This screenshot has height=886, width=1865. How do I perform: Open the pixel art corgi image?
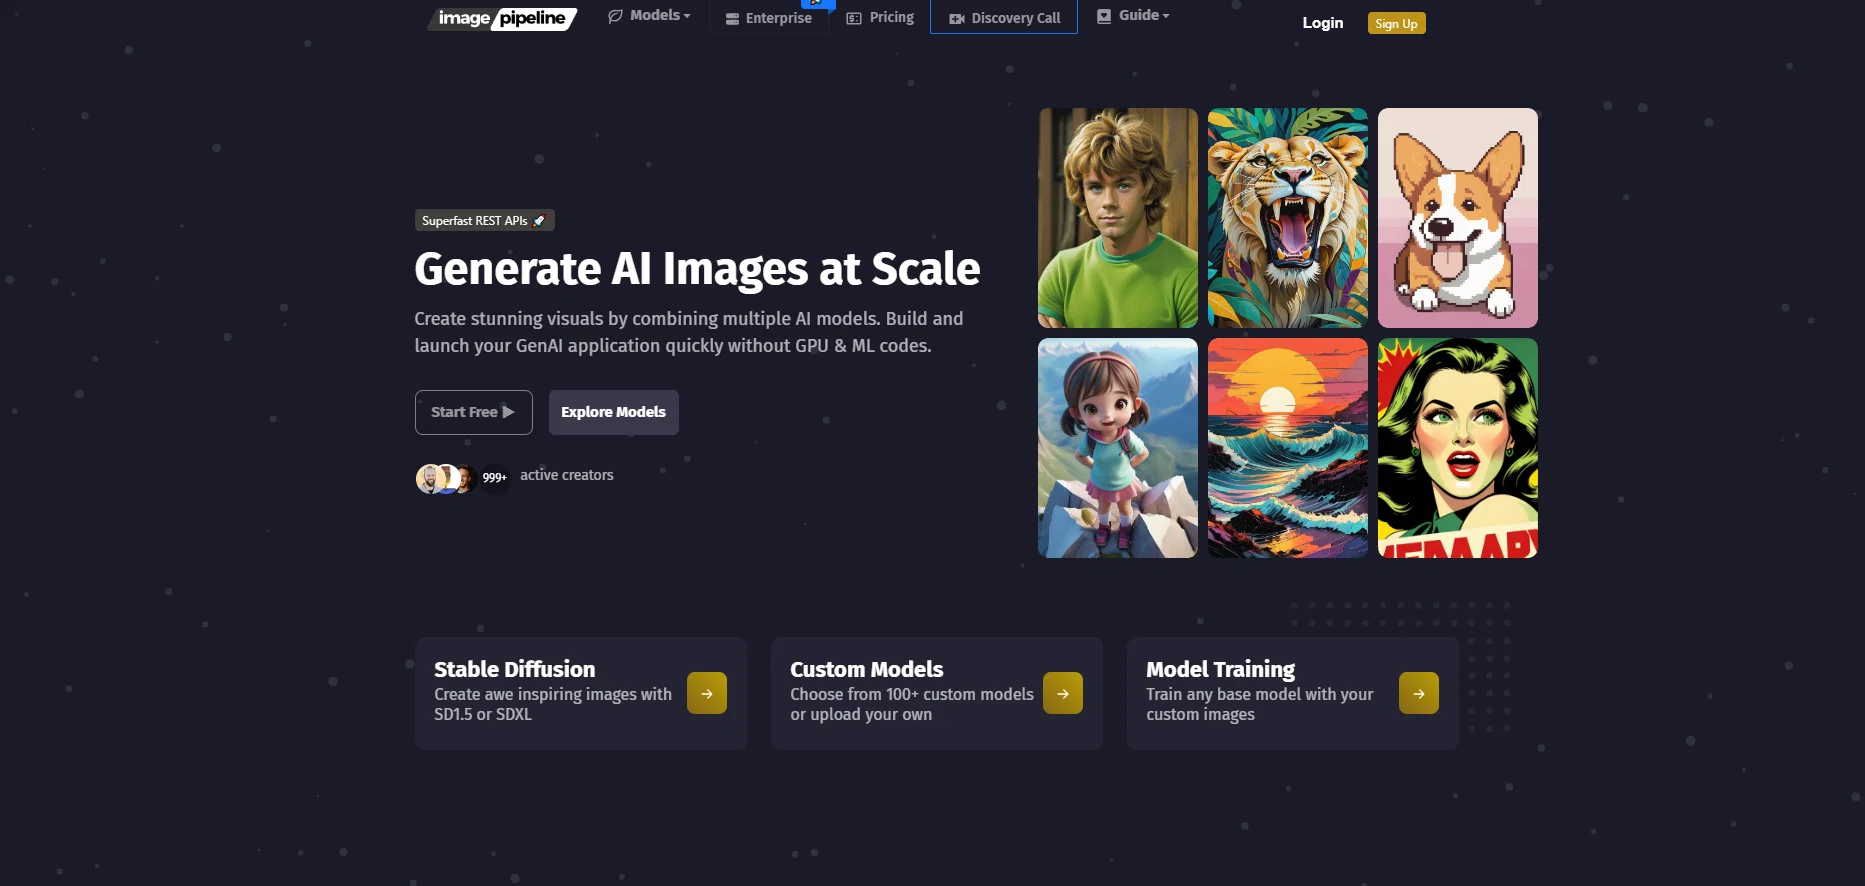[1458, 218]
